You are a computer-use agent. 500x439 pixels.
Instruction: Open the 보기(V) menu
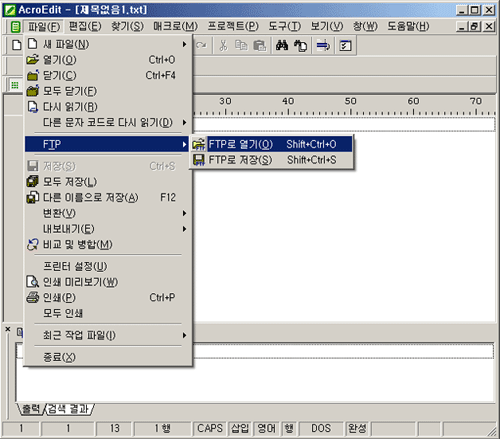pyautogui.click(x=327, y=26)
